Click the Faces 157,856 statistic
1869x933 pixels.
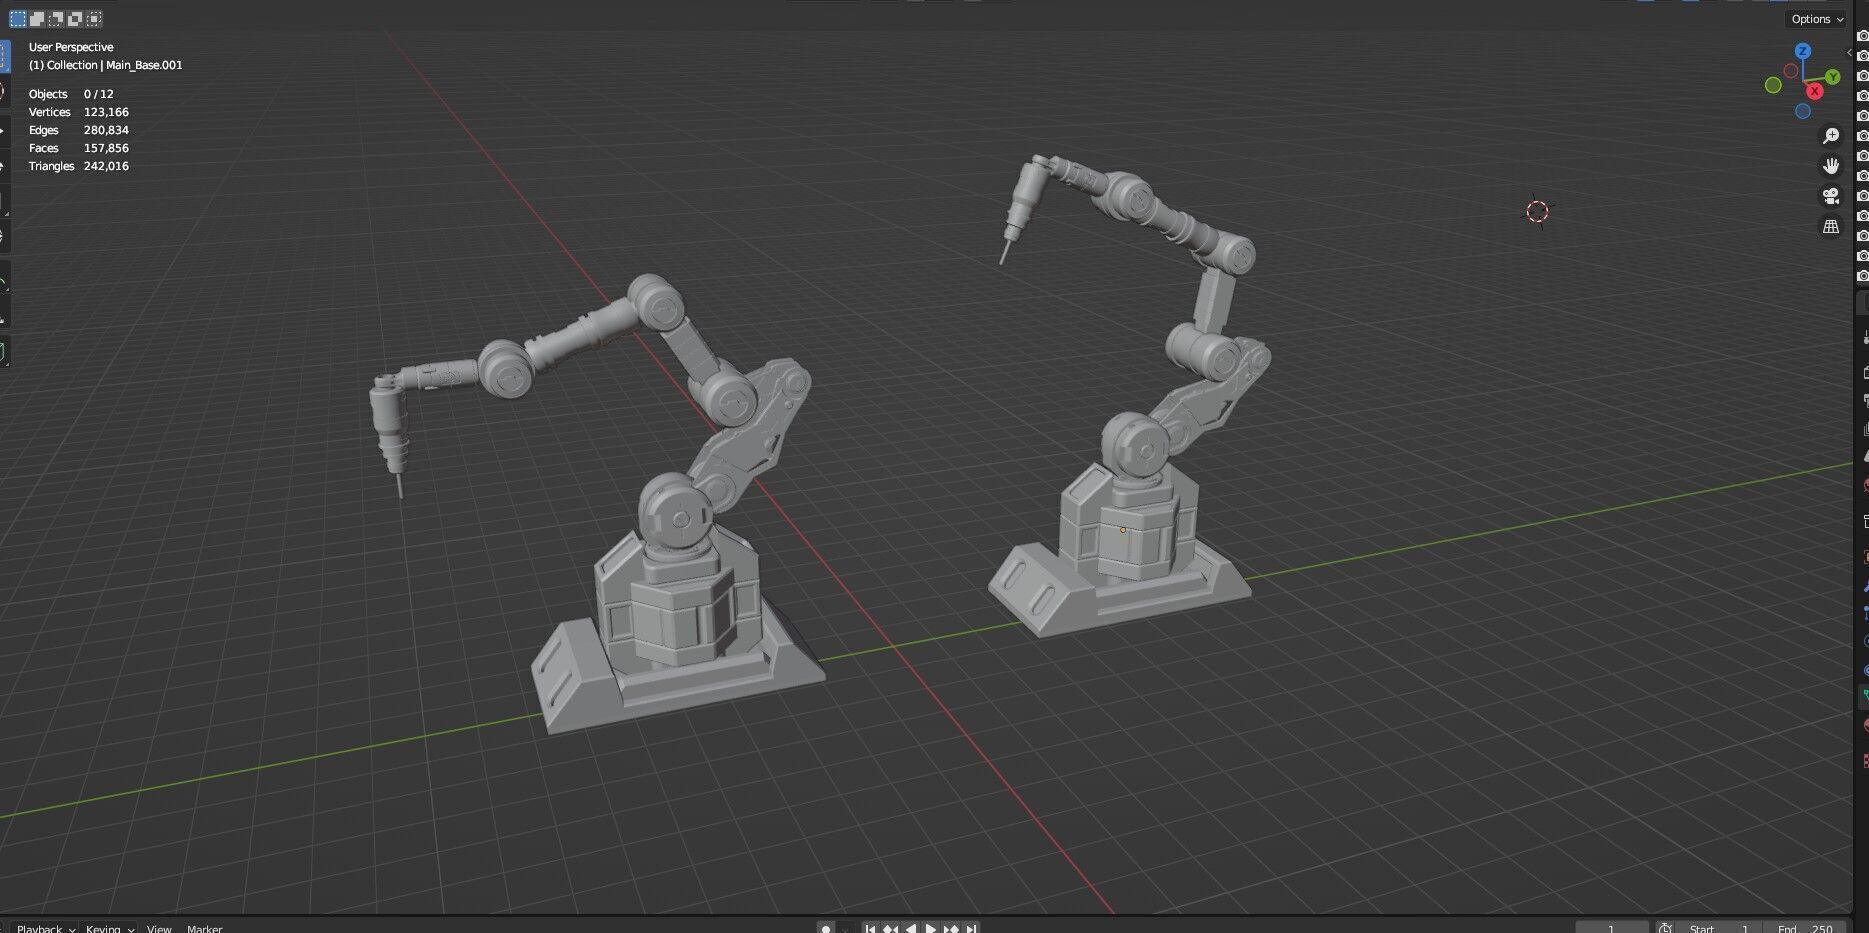coord(79,148)
